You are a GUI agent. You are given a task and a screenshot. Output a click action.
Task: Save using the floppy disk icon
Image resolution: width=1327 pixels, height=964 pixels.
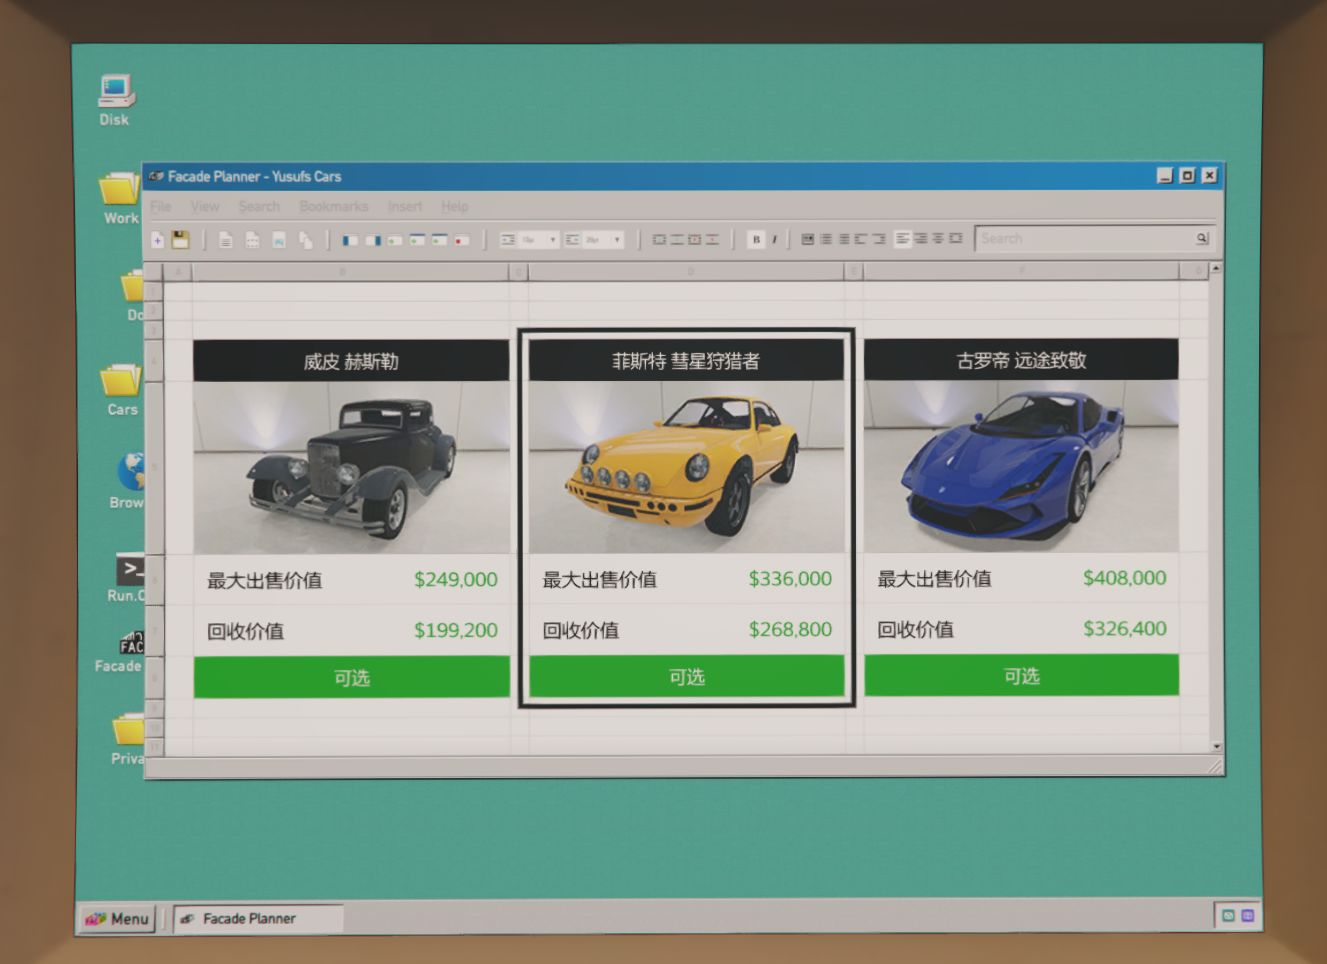pyautogui.click(x=180, y=239)
